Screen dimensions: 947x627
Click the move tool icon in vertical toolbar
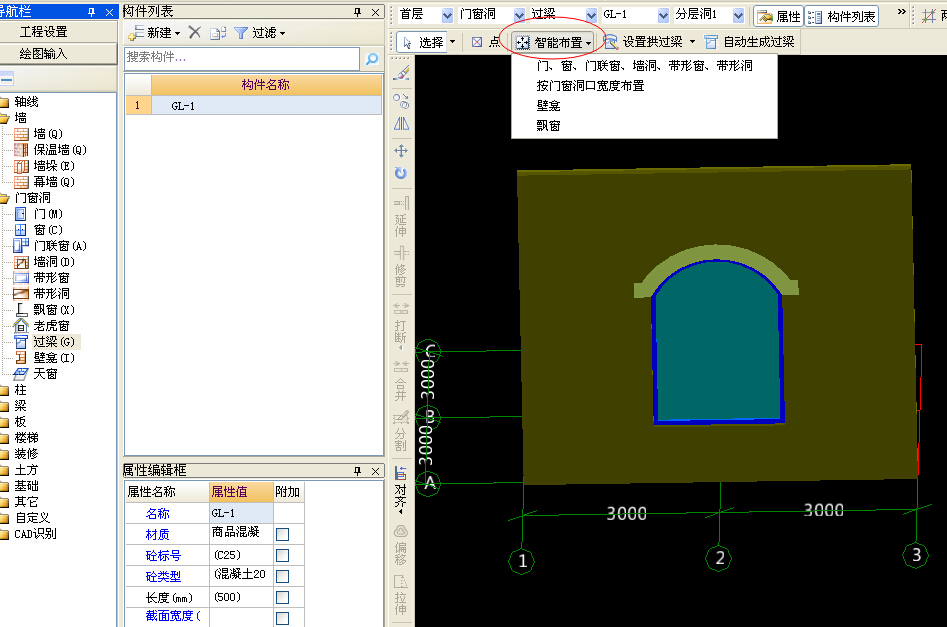[401, 150]
